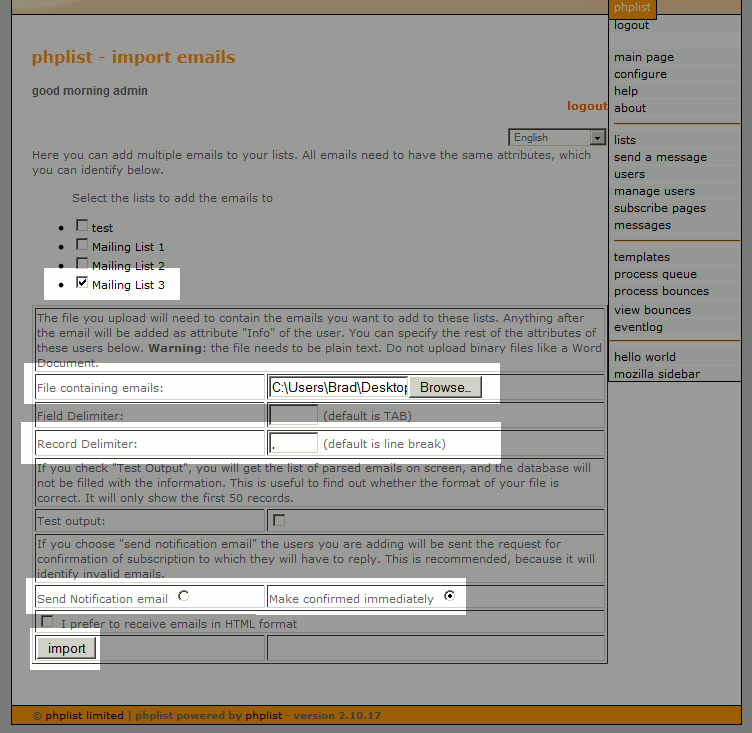Open 'hello world' in sidebar
Image resolution: width=752 pixels, height=733 pixels.
pyautogui.click(x=645, y=357)
